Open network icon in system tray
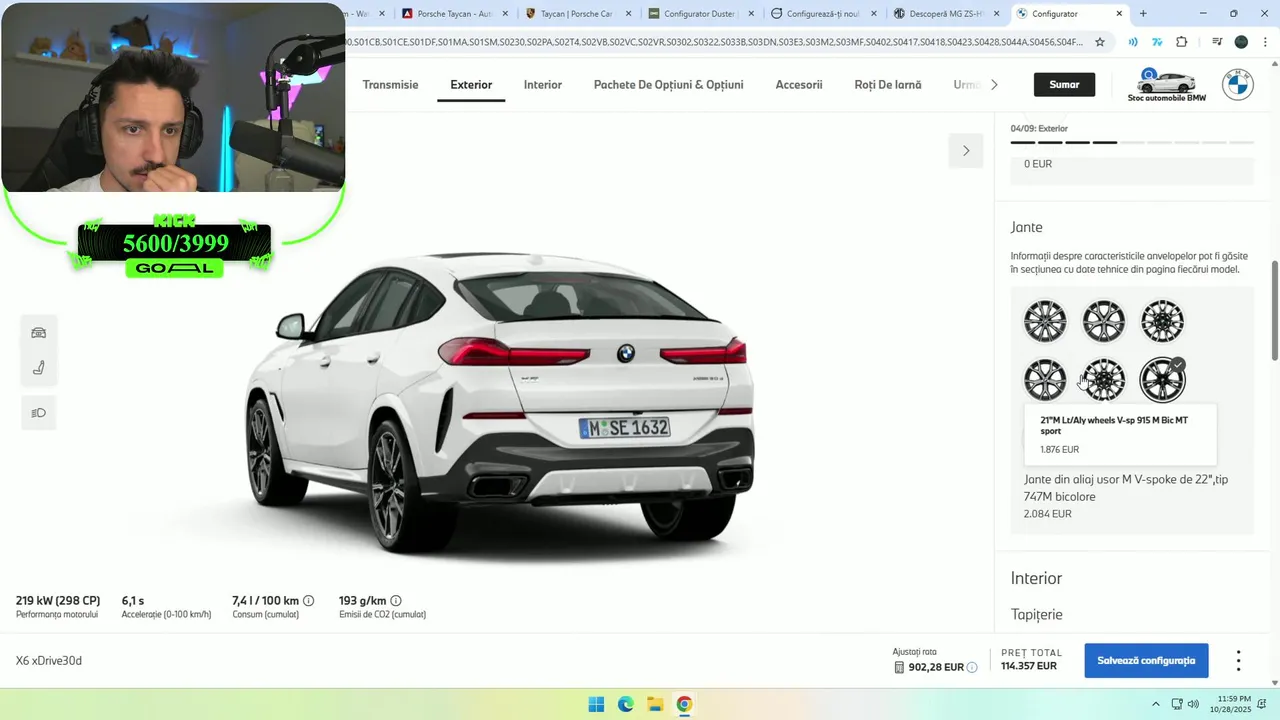Viewport: 1280px width, 720px height. tap(1176, 704)
